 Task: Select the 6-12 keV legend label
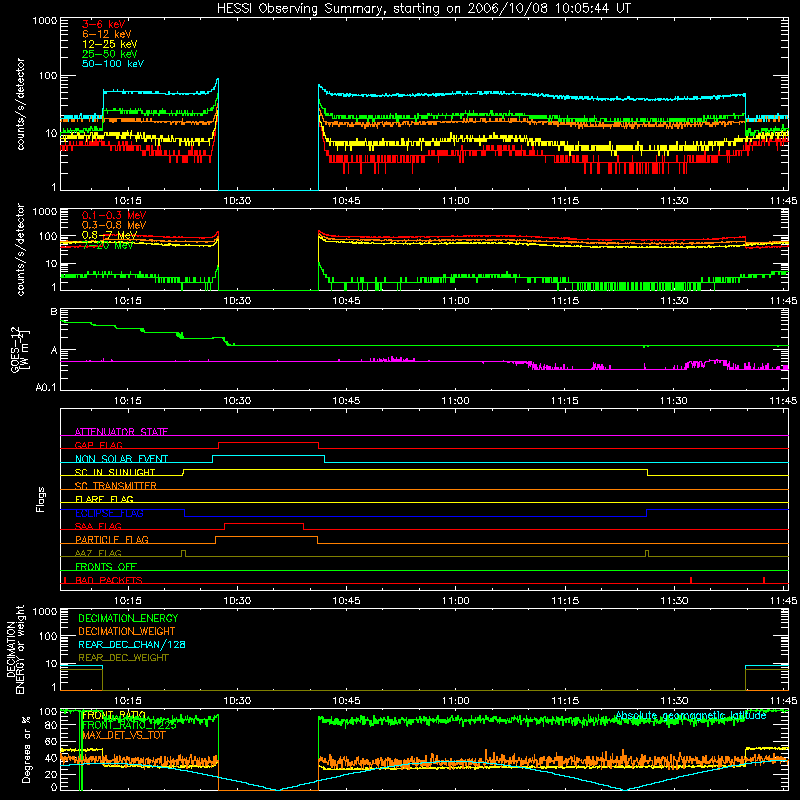pos(107,34)
